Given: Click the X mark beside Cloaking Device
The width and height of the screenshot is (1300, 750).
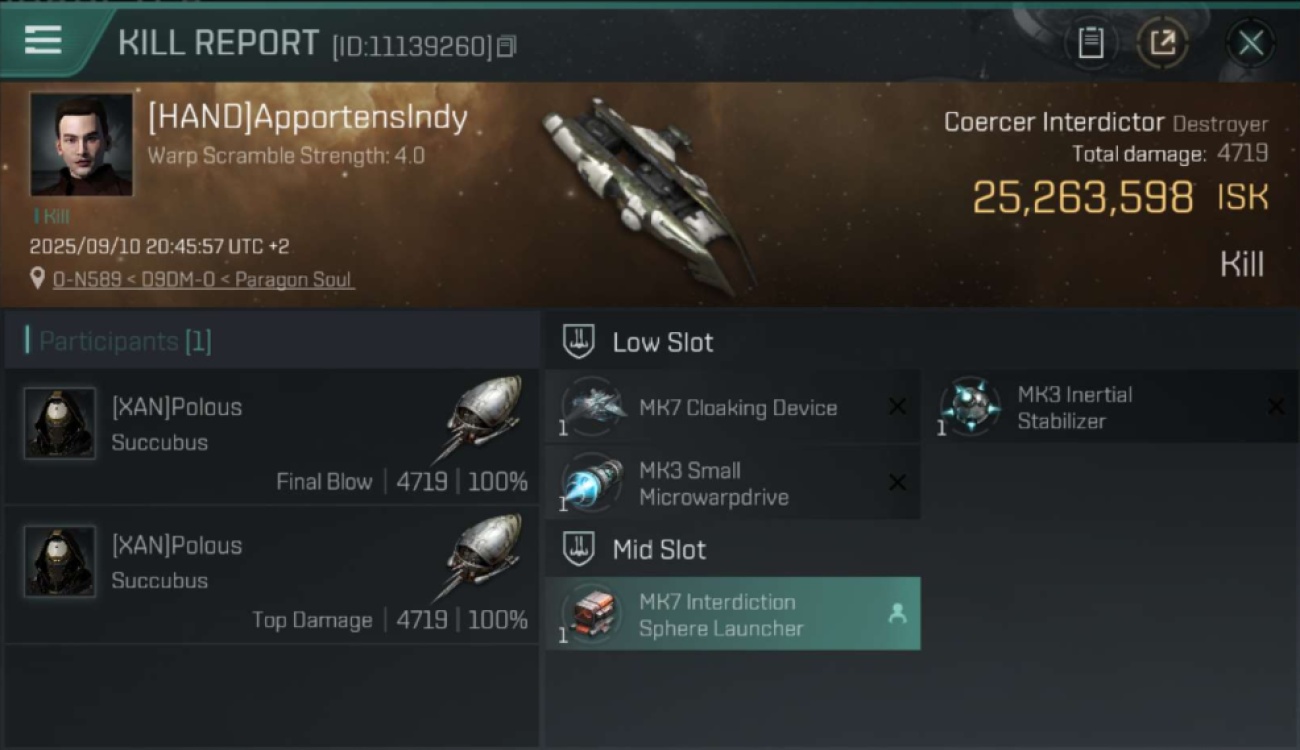Looking at the screenshot, I should point(897,406).
